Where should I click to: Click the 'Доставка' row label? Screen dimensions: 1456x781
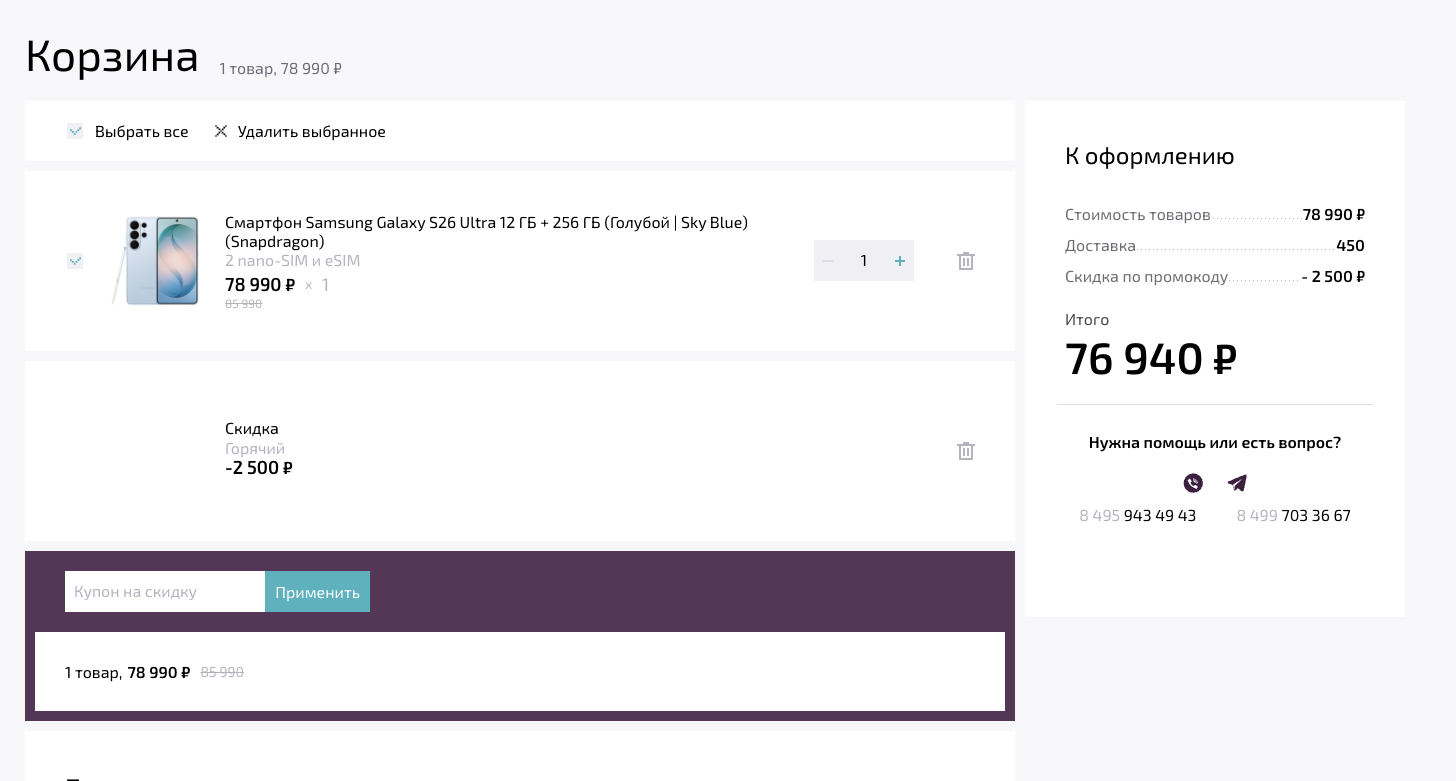(1100, 246)
